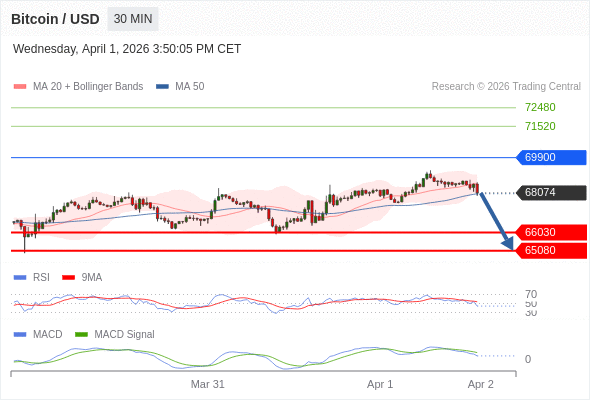Click the RSI blue legend swatch
The width and height of the screenshot is (590, 400).
click(20, 278)
